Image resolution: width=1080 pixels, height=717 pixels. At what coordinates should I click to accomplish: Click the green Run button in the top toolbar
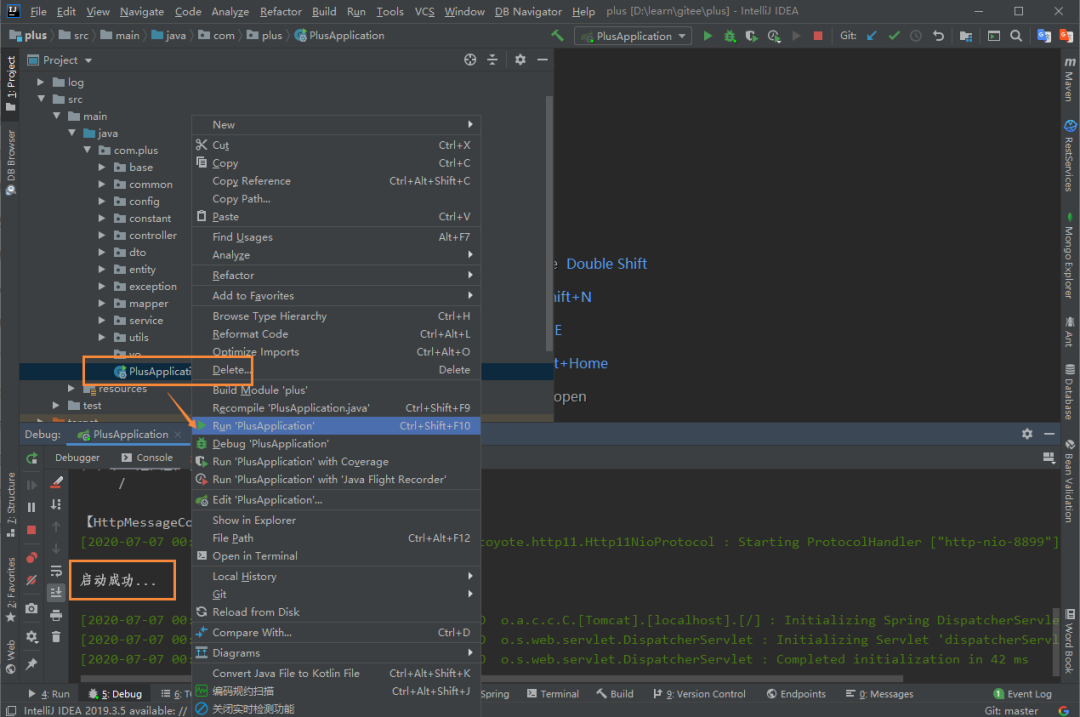click(707, 36)
